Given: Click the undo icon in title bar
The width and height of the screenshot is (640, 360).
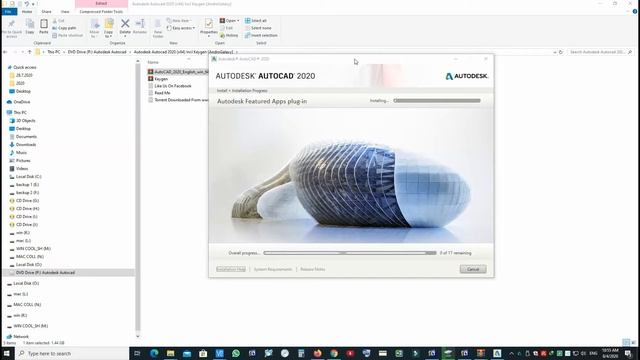Looking at the screenshot, I should click(27, 4).
